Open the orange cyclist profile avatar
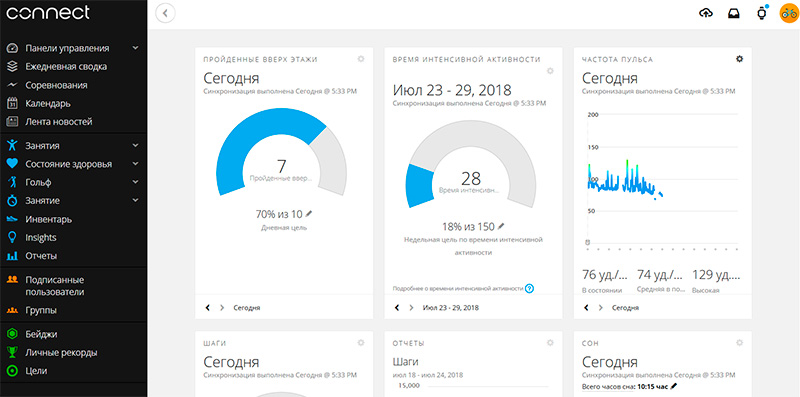The width and height of the screenshot is (800, 397). tap(789, 13)
